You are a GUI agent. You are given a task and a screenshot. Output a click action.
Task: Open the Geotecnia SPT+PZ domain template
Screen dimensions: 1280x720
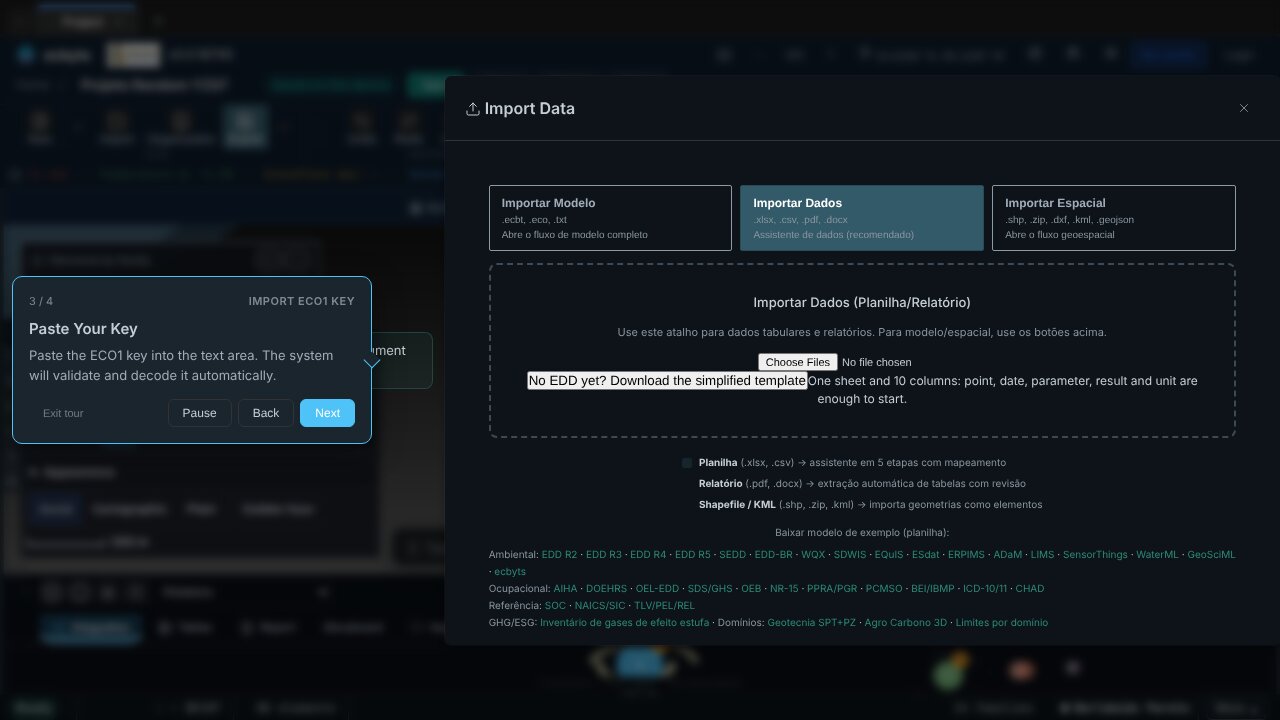click(x=812, y=622)
